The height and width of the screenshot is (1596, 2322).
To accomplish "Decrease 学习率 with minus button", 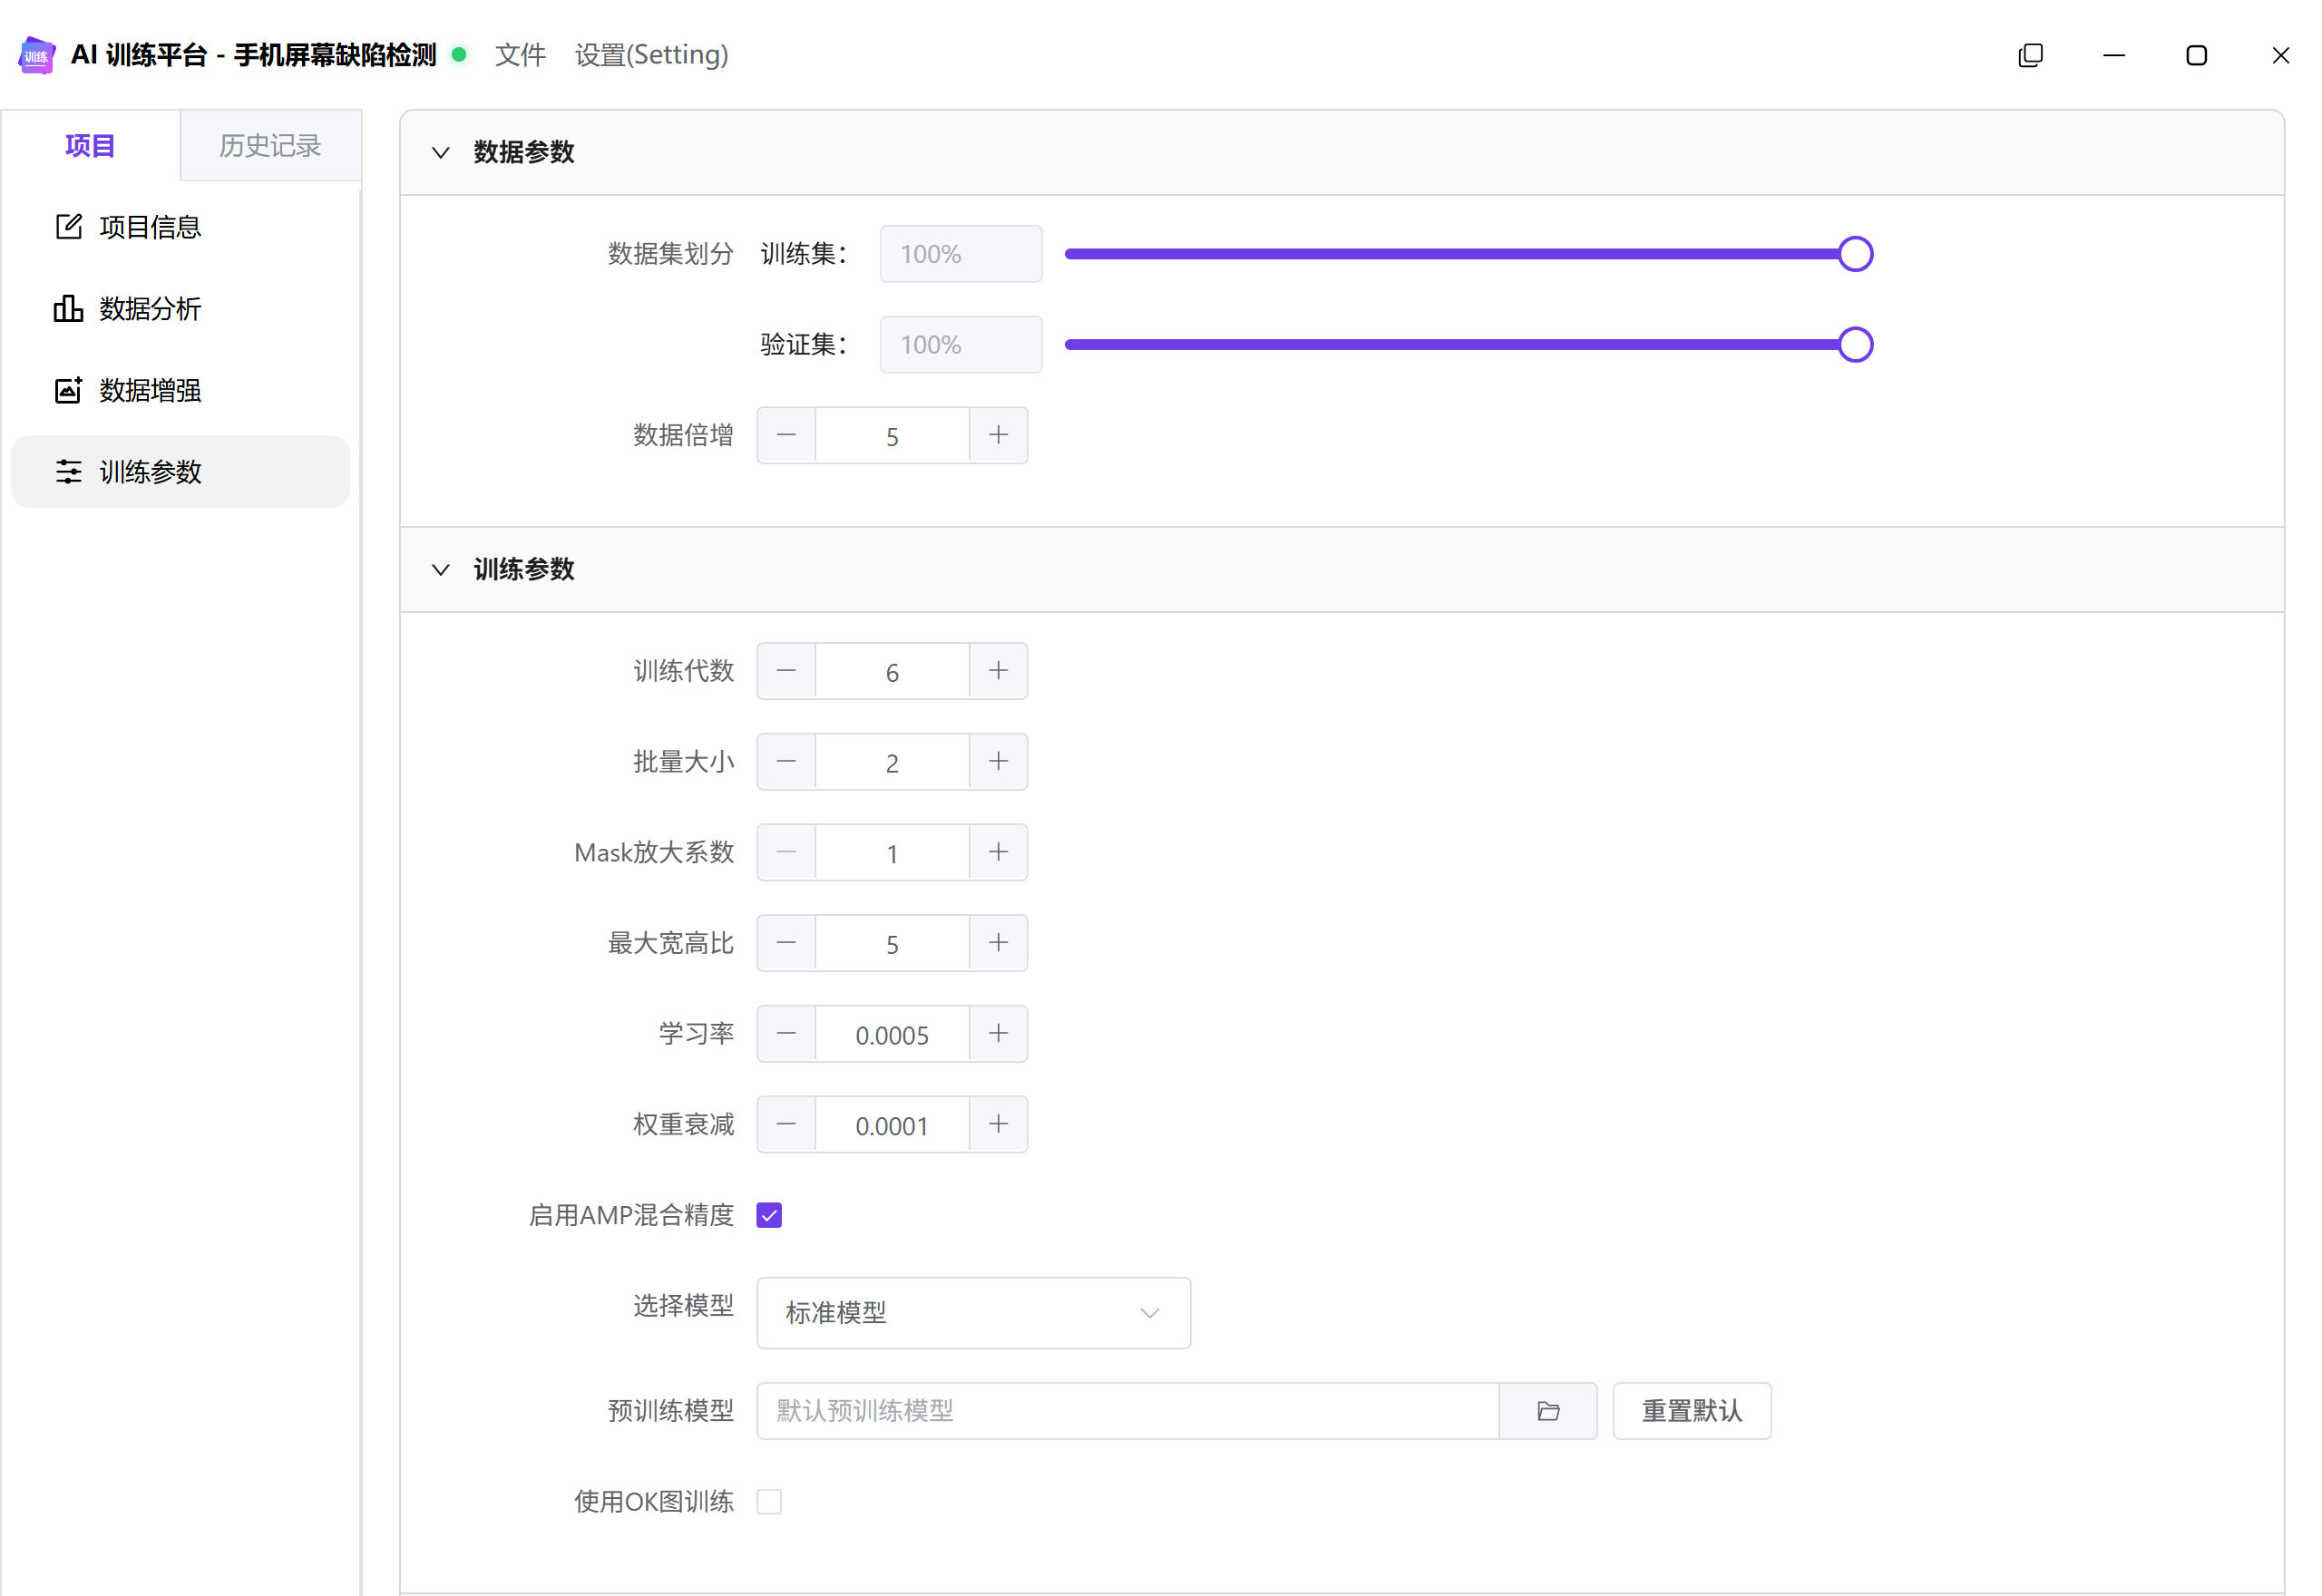I will click(787, 1034).
